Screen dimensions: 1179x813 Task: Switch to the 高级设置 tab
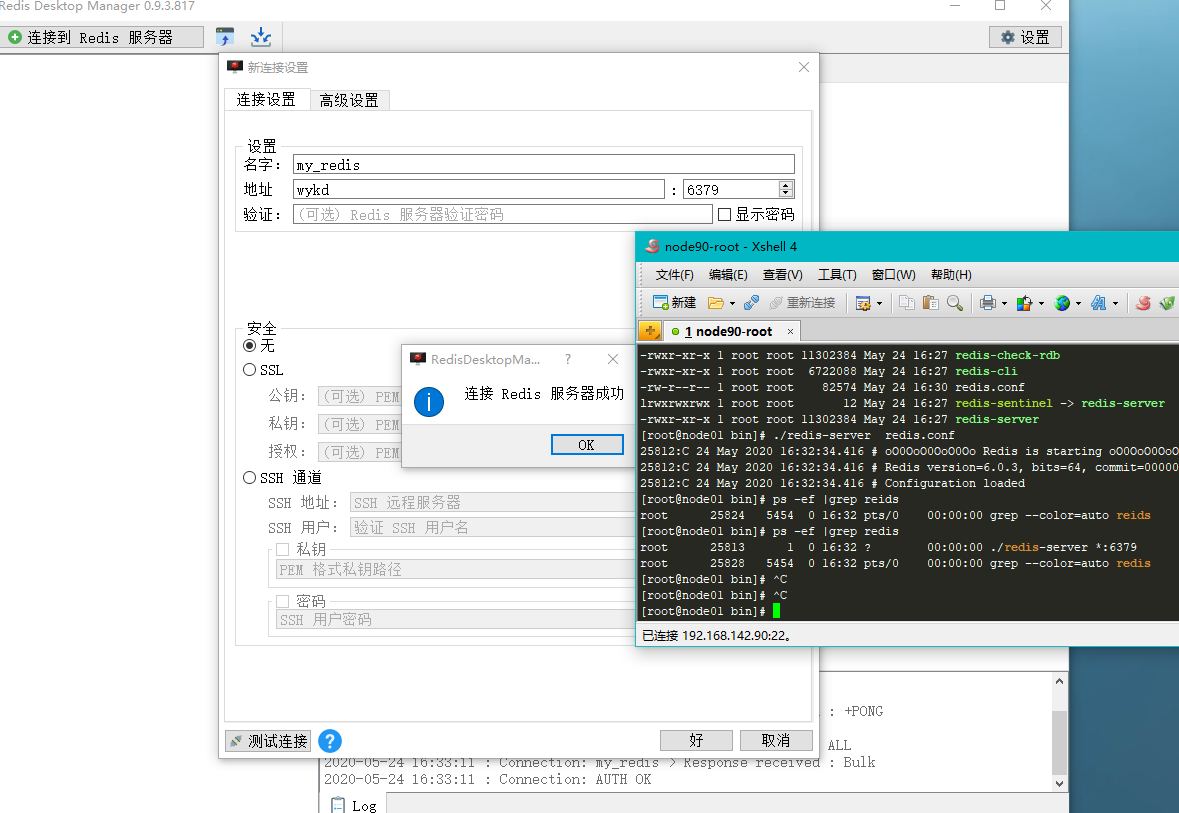(349, 100)
